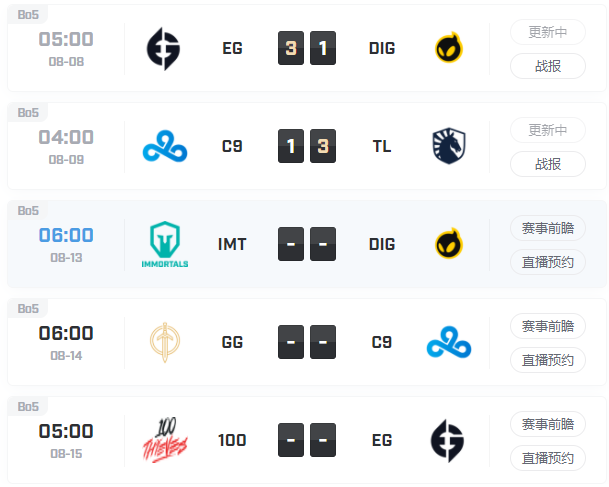The image size is (609, 487).
Task: Click the 更新中 button in the EG vs DIG row
Action: point(548,32)
